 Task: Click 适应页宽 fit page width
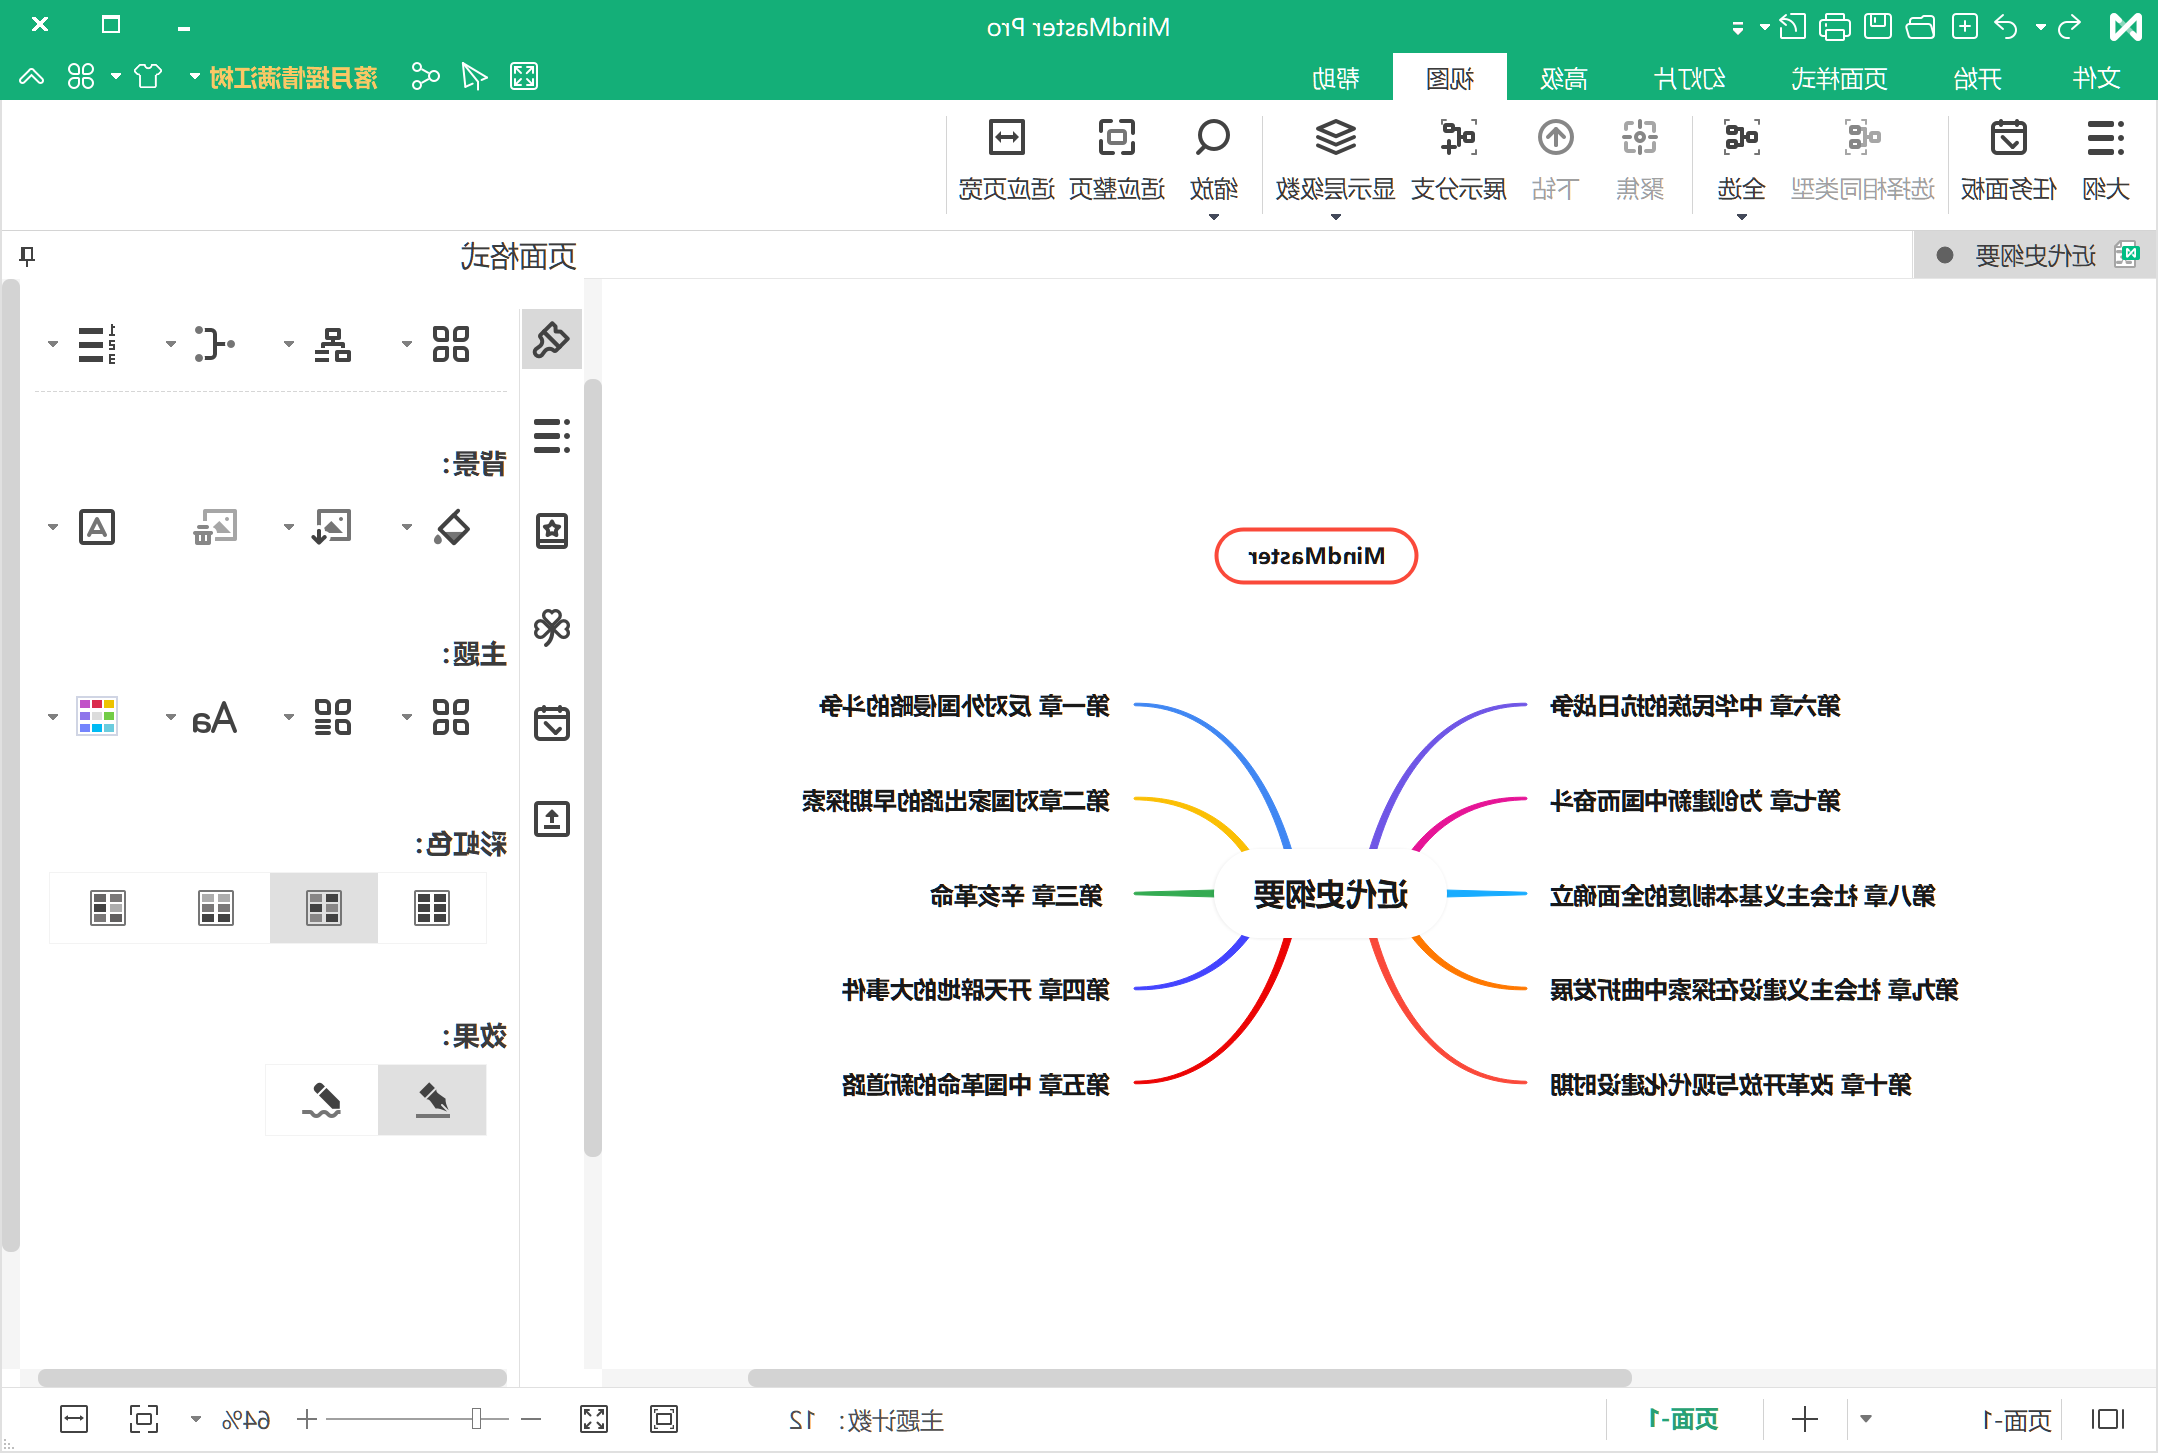pos(1006,160)
